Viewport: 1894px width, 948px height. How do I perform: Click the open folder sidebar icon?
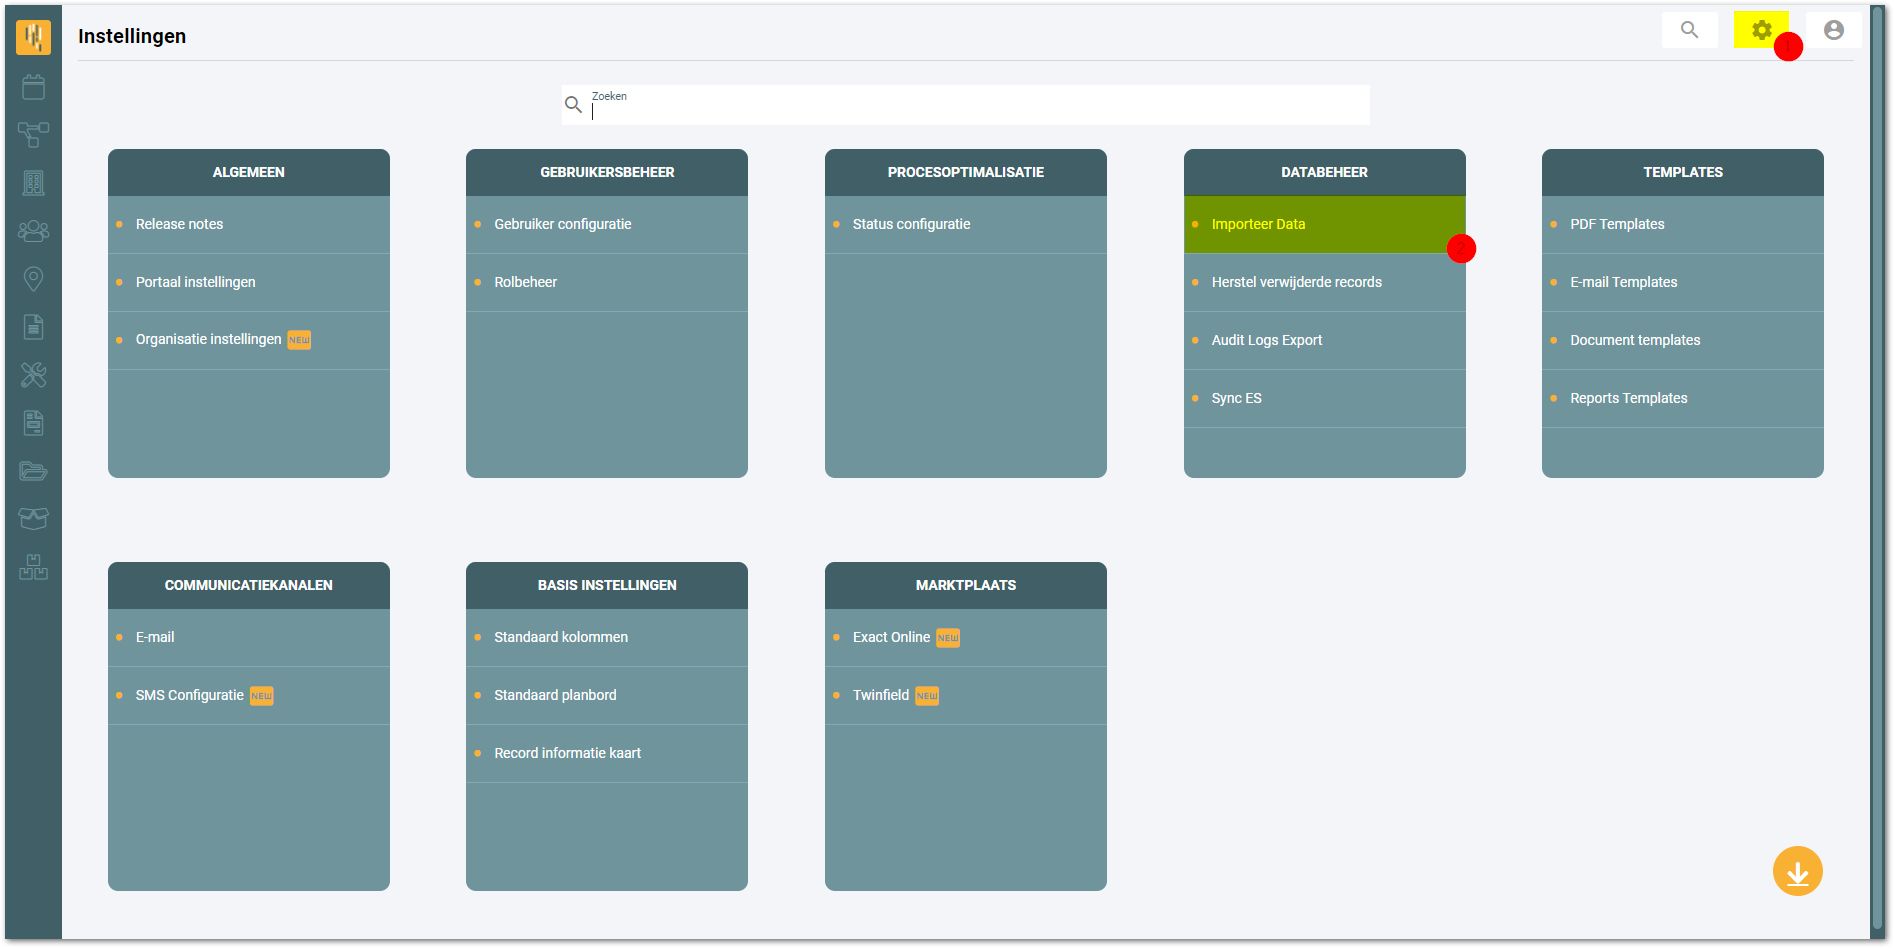coord(33,471)
